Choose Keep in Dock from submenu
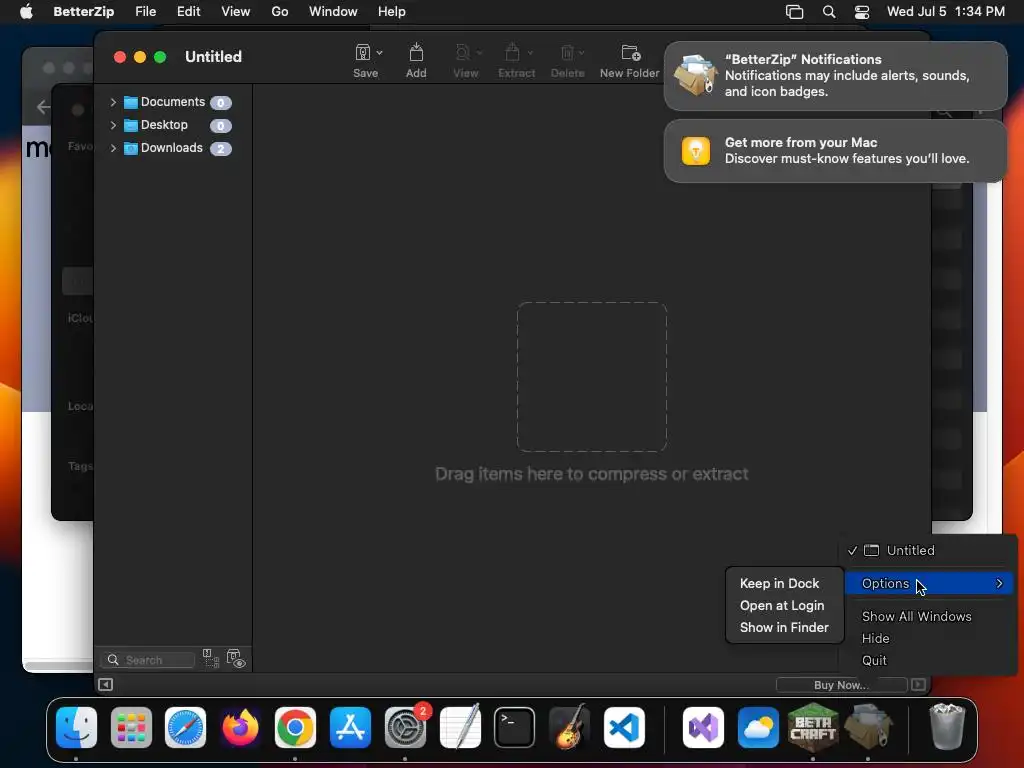Image resolution: width=1024 pixels, height=768 pixels. [x=779, y=583]
